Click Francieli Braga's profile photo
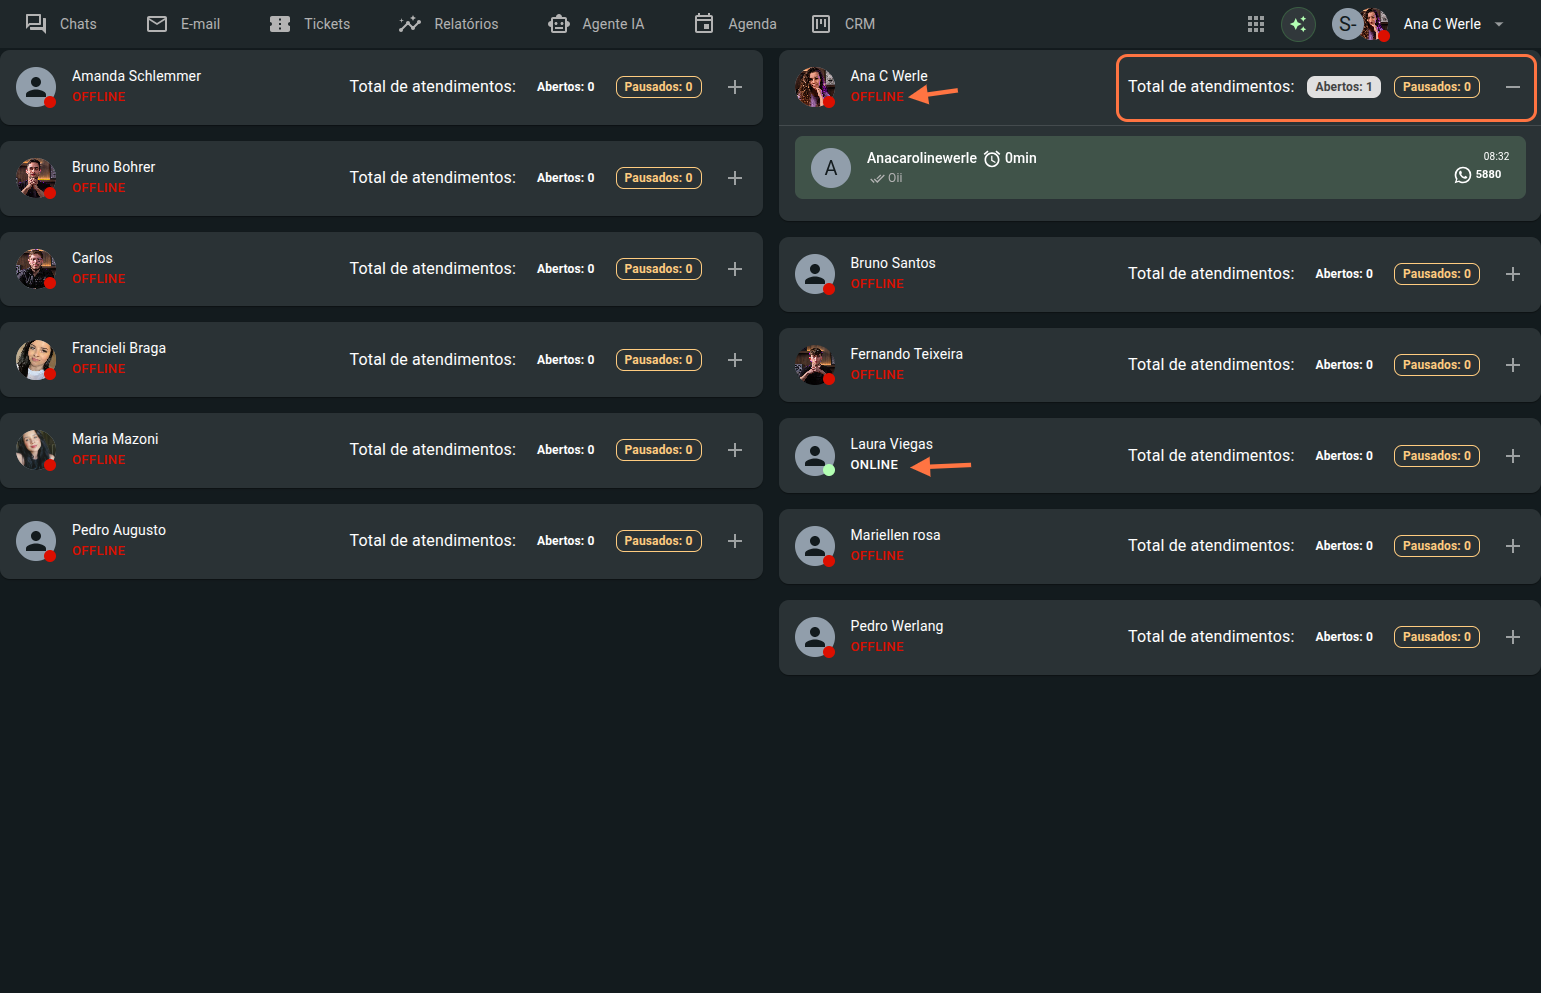This screenshot has height=993, width=1541. (x=36, y=359)
